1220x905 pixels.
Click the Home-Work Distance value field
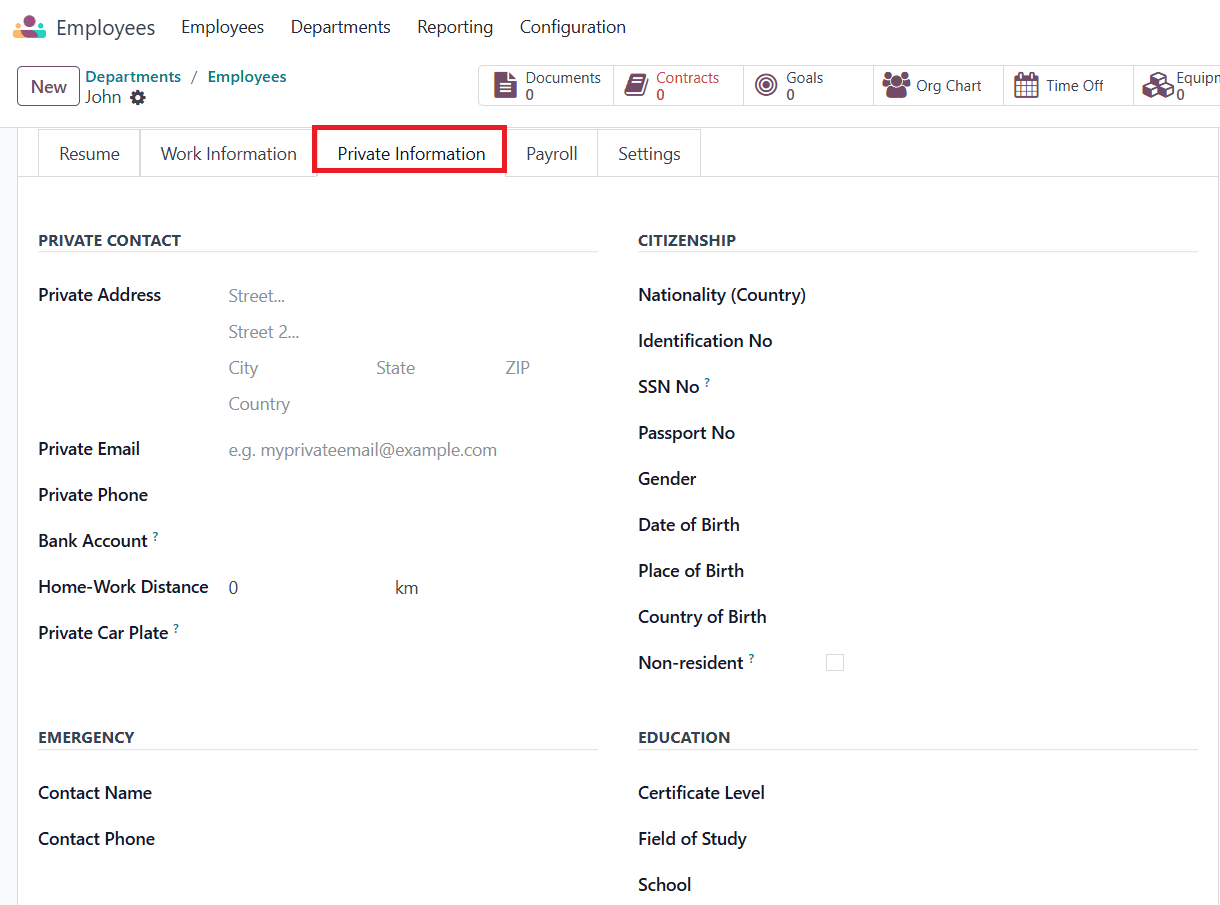pos(306,588)
